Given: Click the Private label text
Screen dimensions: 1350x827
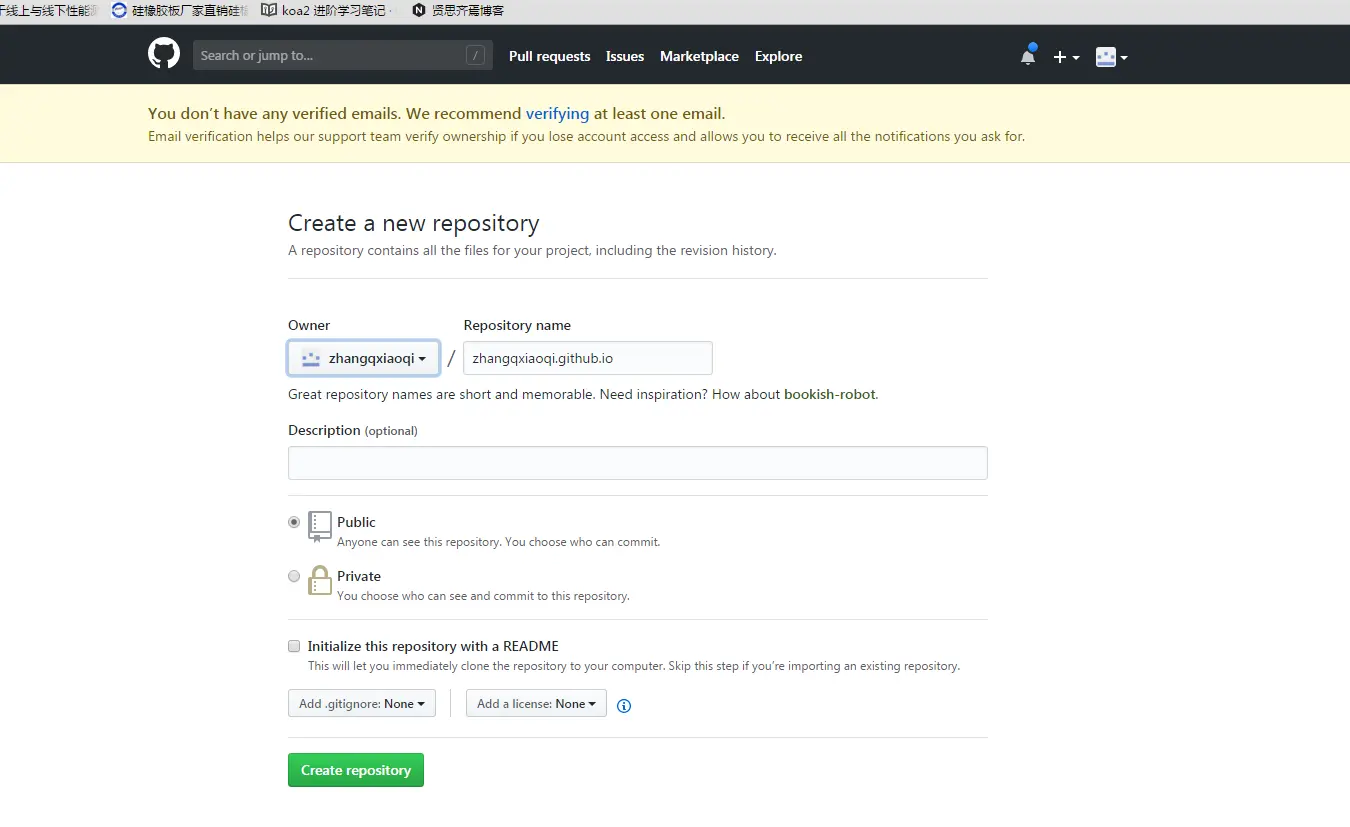Looking at the screenshot, I should point(359,576).
